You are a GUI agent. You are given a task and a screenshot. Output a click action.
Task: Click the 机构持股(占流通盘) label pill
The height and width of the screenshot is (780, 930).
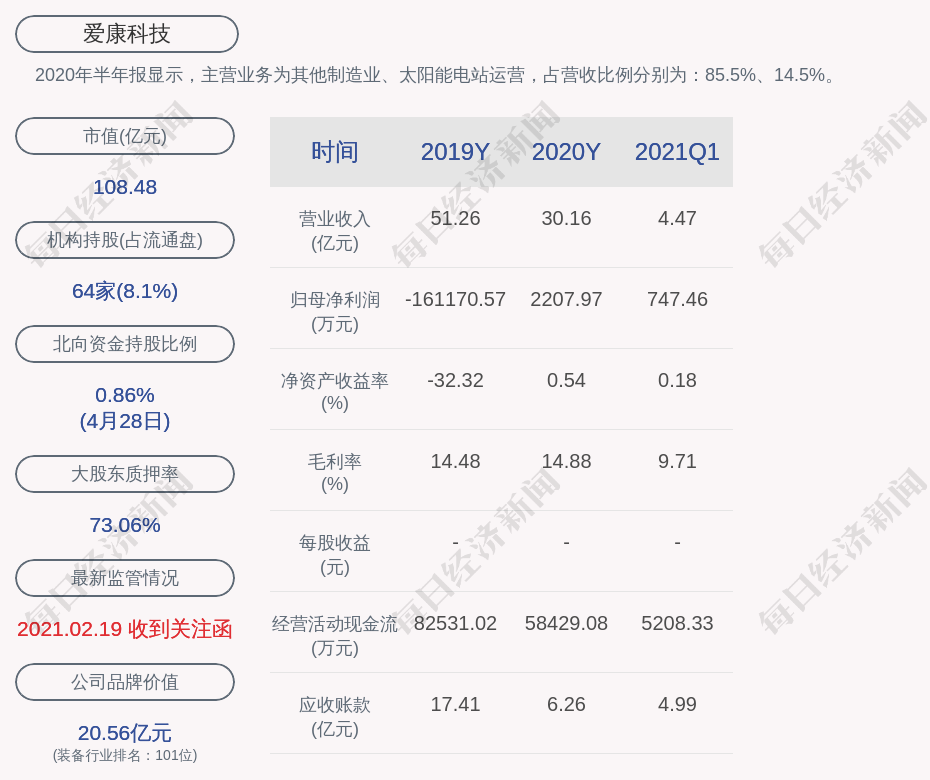click(x=125, y=240)
